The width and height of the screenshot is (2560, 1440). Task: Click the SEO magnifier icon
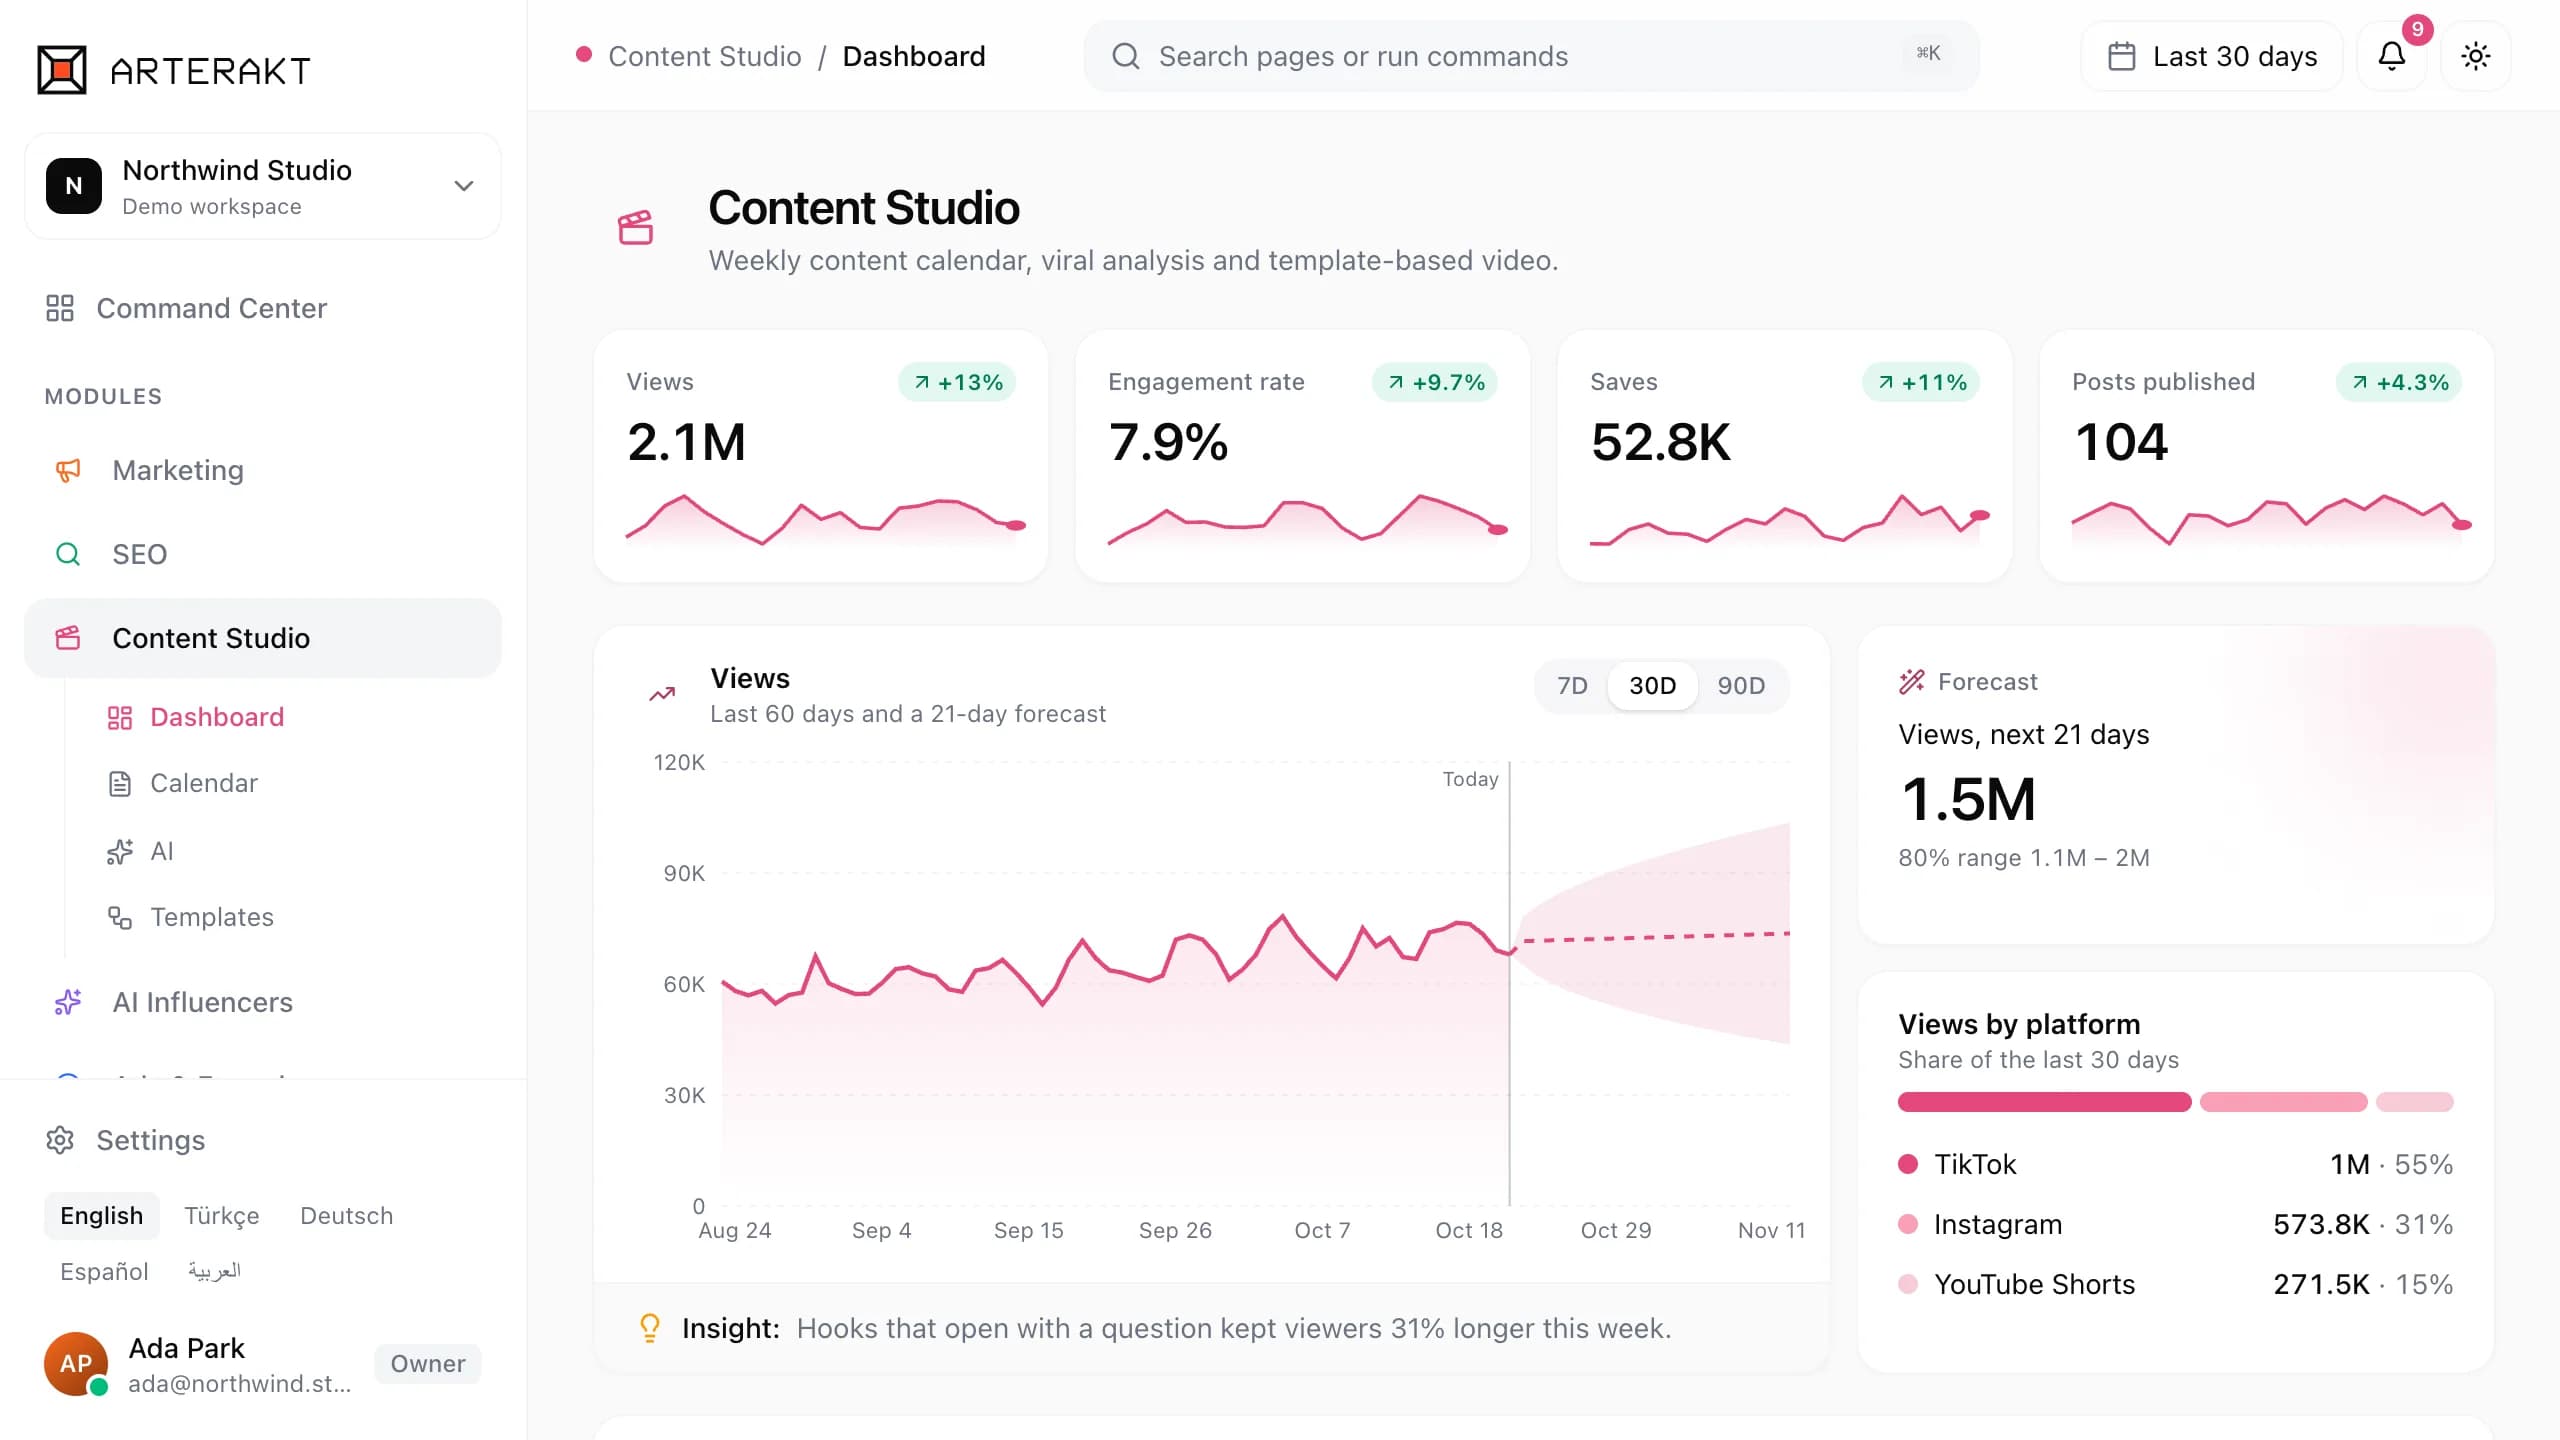68,554
